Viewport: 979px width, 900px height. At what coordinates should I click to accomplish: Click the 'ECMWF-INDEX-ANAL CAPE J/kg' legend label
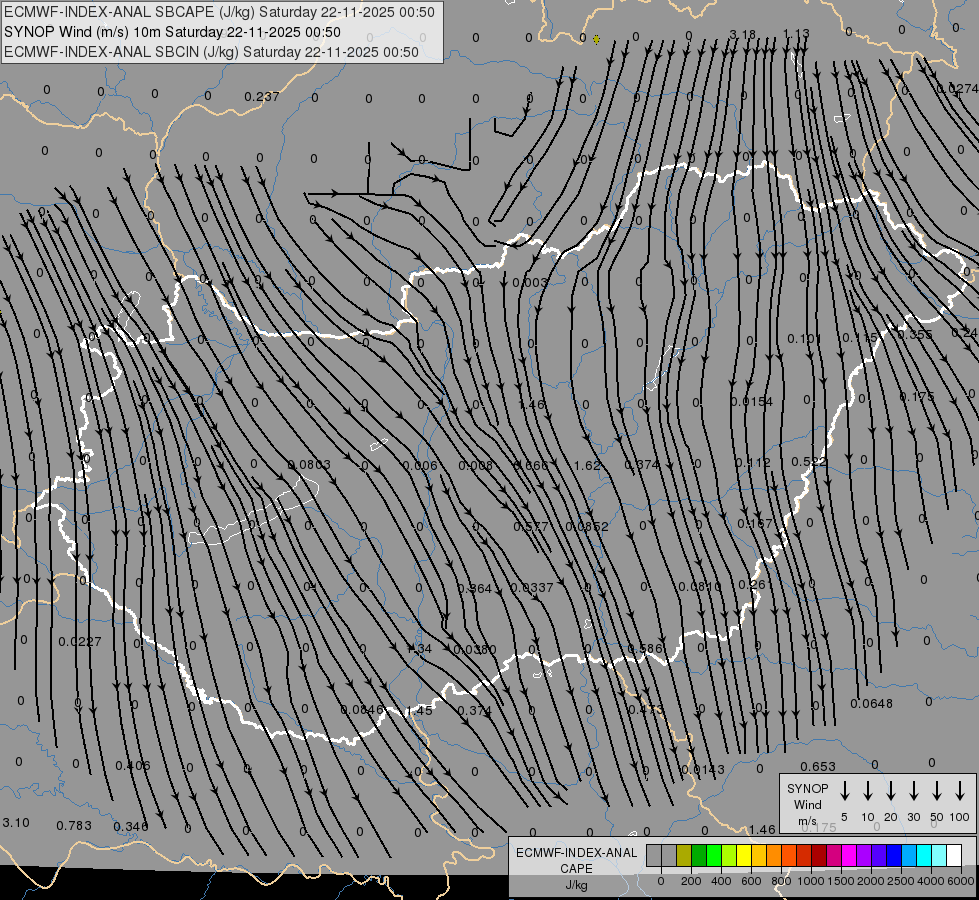click(576, 868)
